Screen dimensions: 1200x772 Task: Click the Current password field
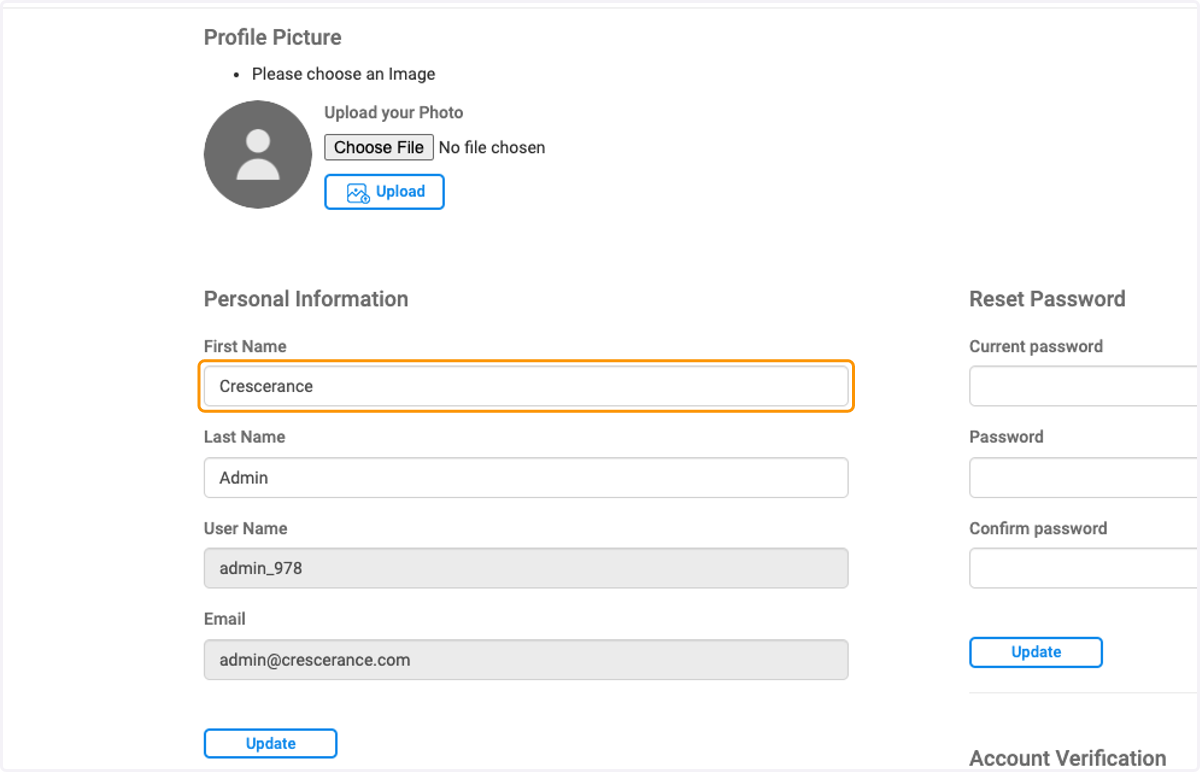tap(1084, 386)
